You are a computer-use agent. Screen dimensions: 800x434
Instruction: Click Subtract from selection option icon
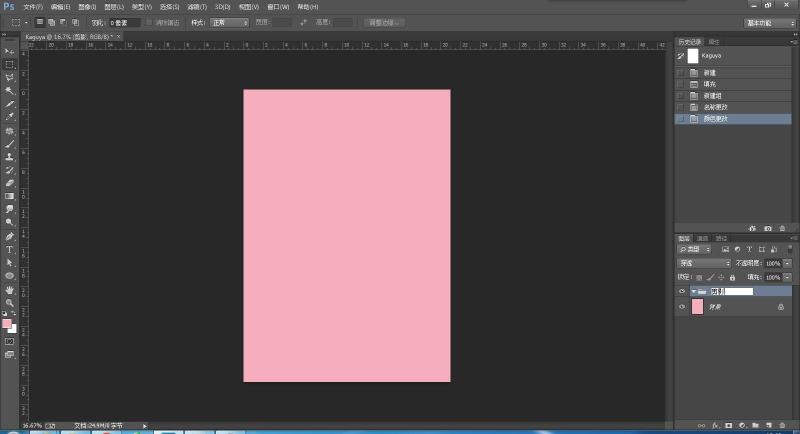tap(63, 22)
